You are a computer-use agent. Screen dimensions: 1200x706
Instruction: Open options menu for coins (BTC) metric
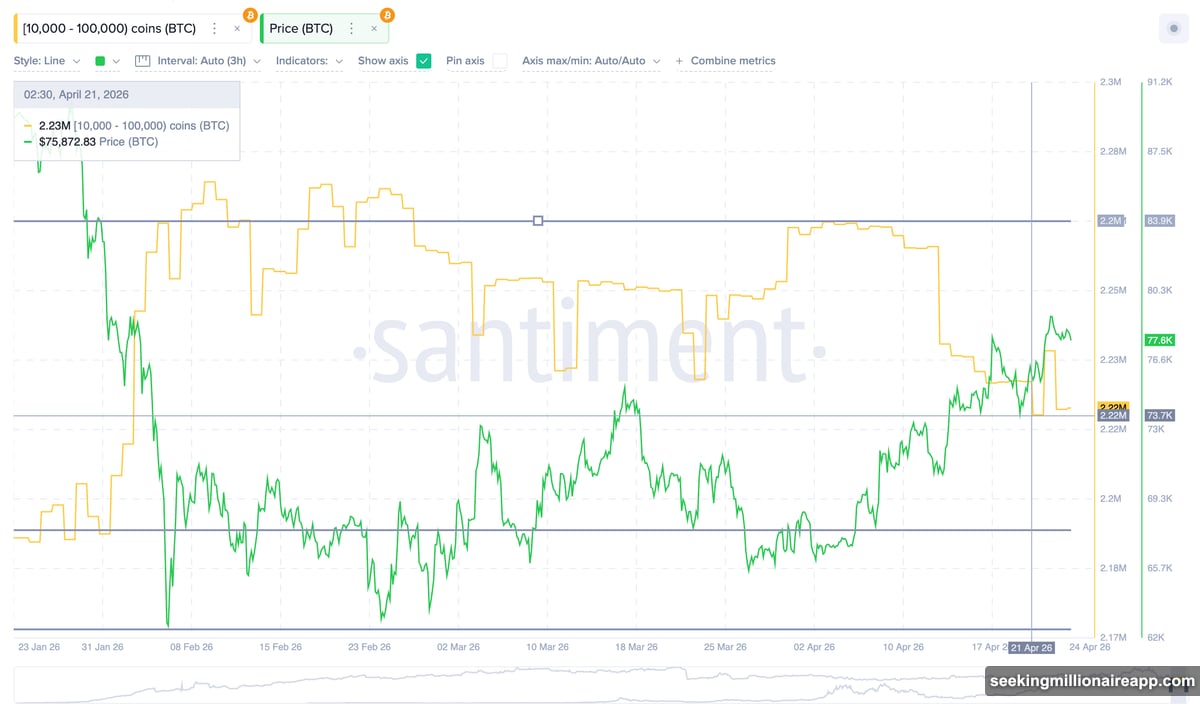tap(214, 29)
